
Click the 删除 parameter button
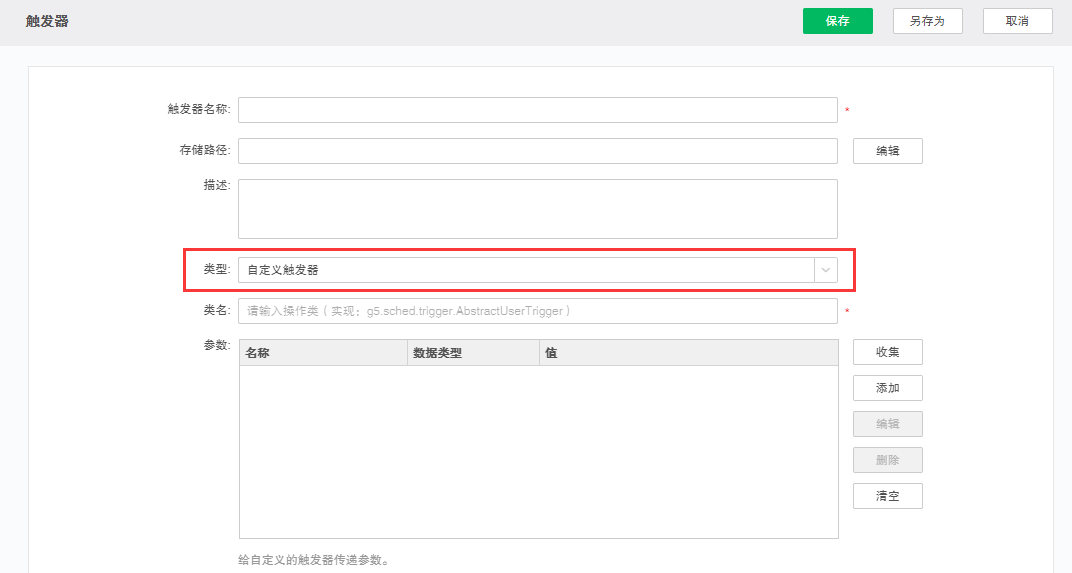[887, 460]
